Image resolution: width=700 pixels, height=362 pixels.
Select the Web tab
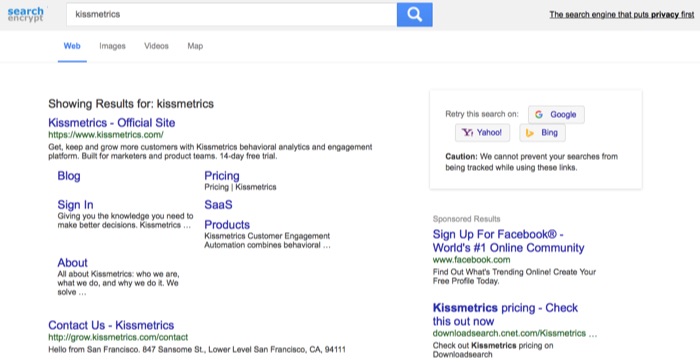(72, 46)
